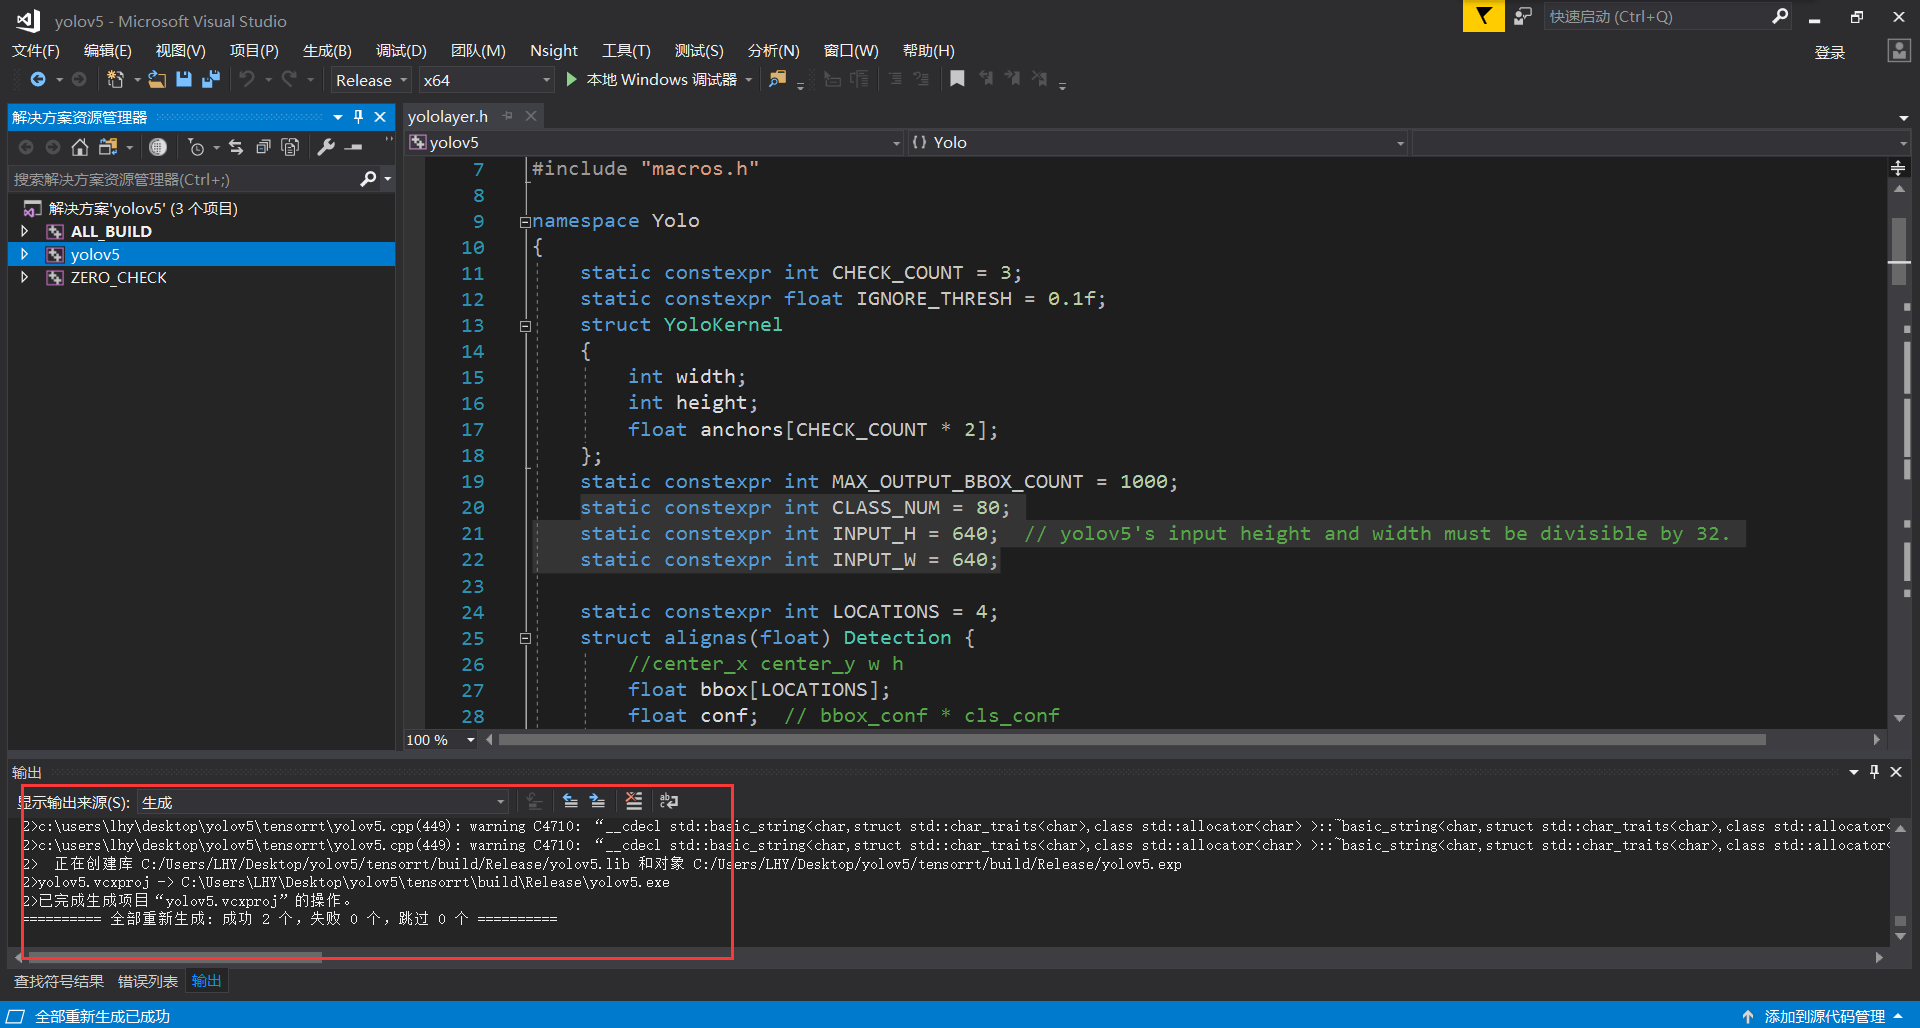1920x1028 pixels.
Task: Pin the Solution Explorer panel
Action: coord(358,117)
